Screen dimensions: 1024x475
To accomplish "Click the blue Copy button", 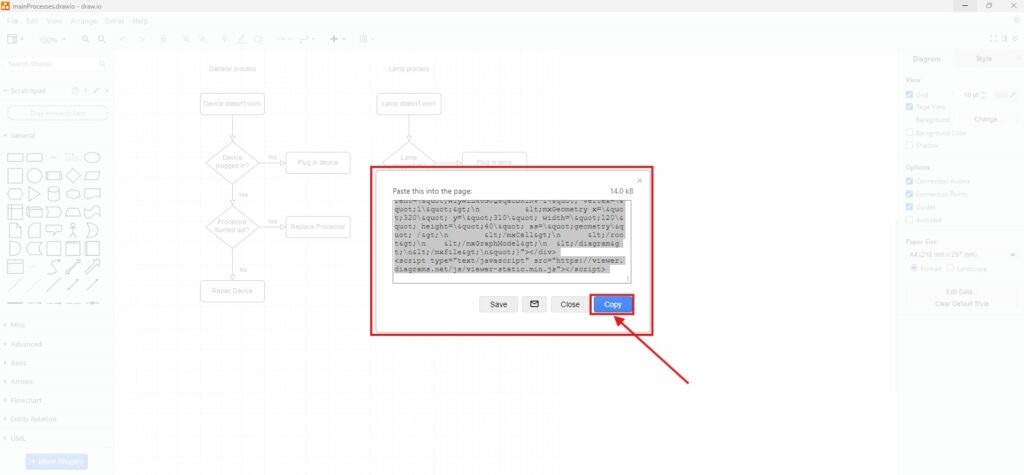I will point(612,304).
